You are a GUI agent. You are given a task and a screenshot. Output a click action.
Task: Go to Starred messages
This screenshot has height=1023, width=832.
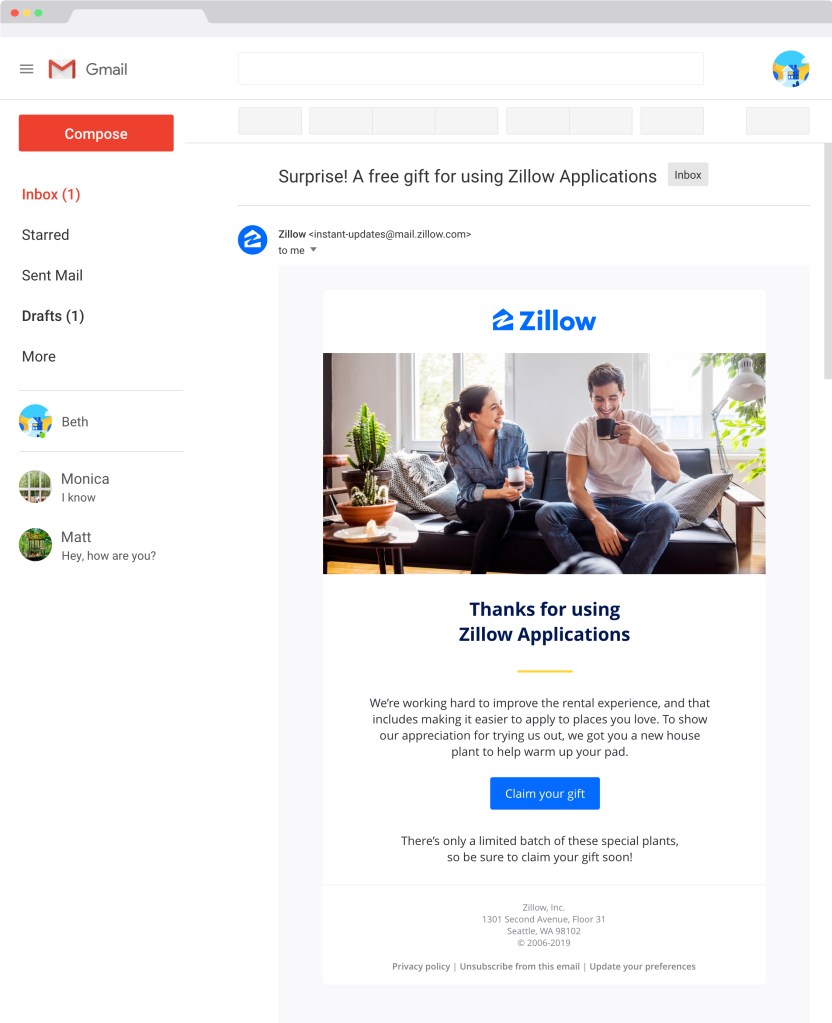click(x=45, y=235)
